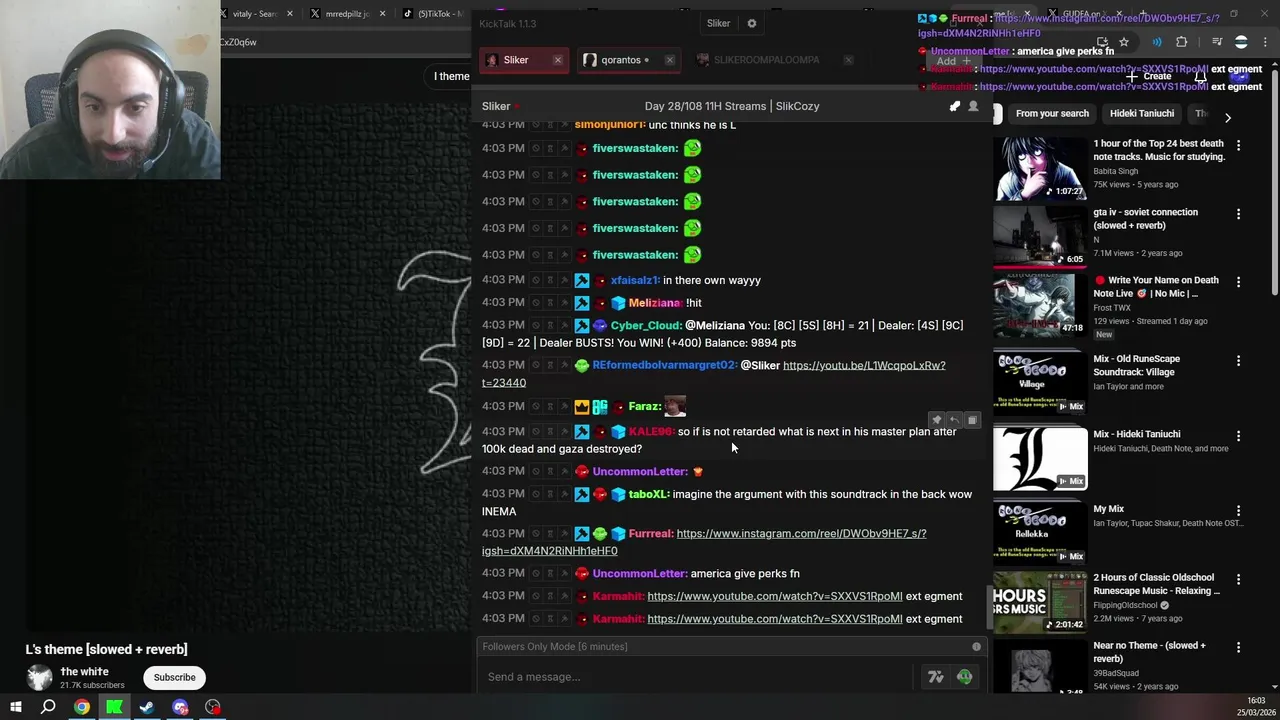The width and height of the screenshot is (1280, 720).
Task: Copy the hovered KALE96 message
Action: pyautogui.click(x=972, y=420)
